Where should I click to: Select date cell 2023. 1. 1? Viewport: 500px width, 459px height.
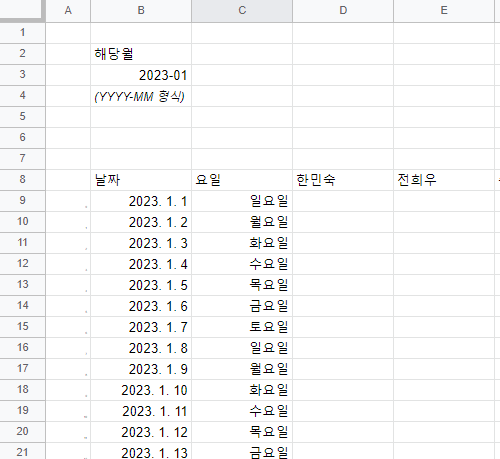click(x=141, y=201)
